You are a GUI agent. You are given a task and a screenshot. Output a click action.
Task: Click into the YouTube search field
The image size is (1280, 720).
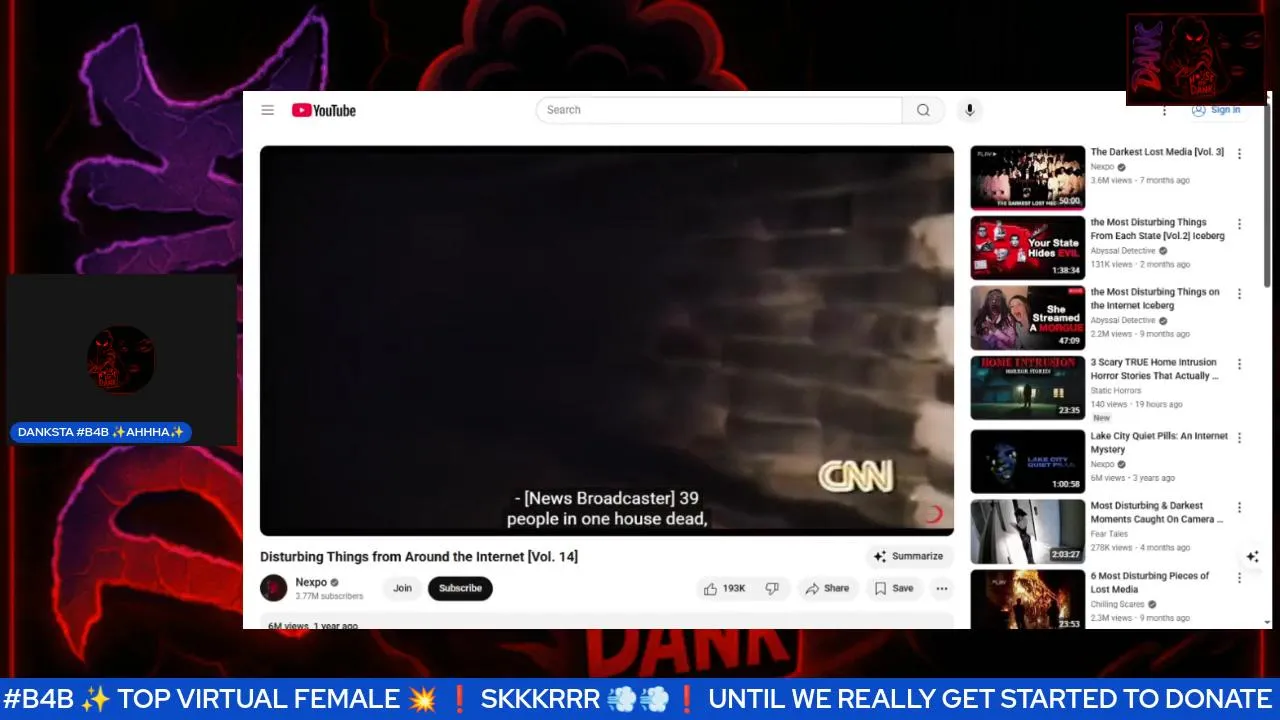719,110
